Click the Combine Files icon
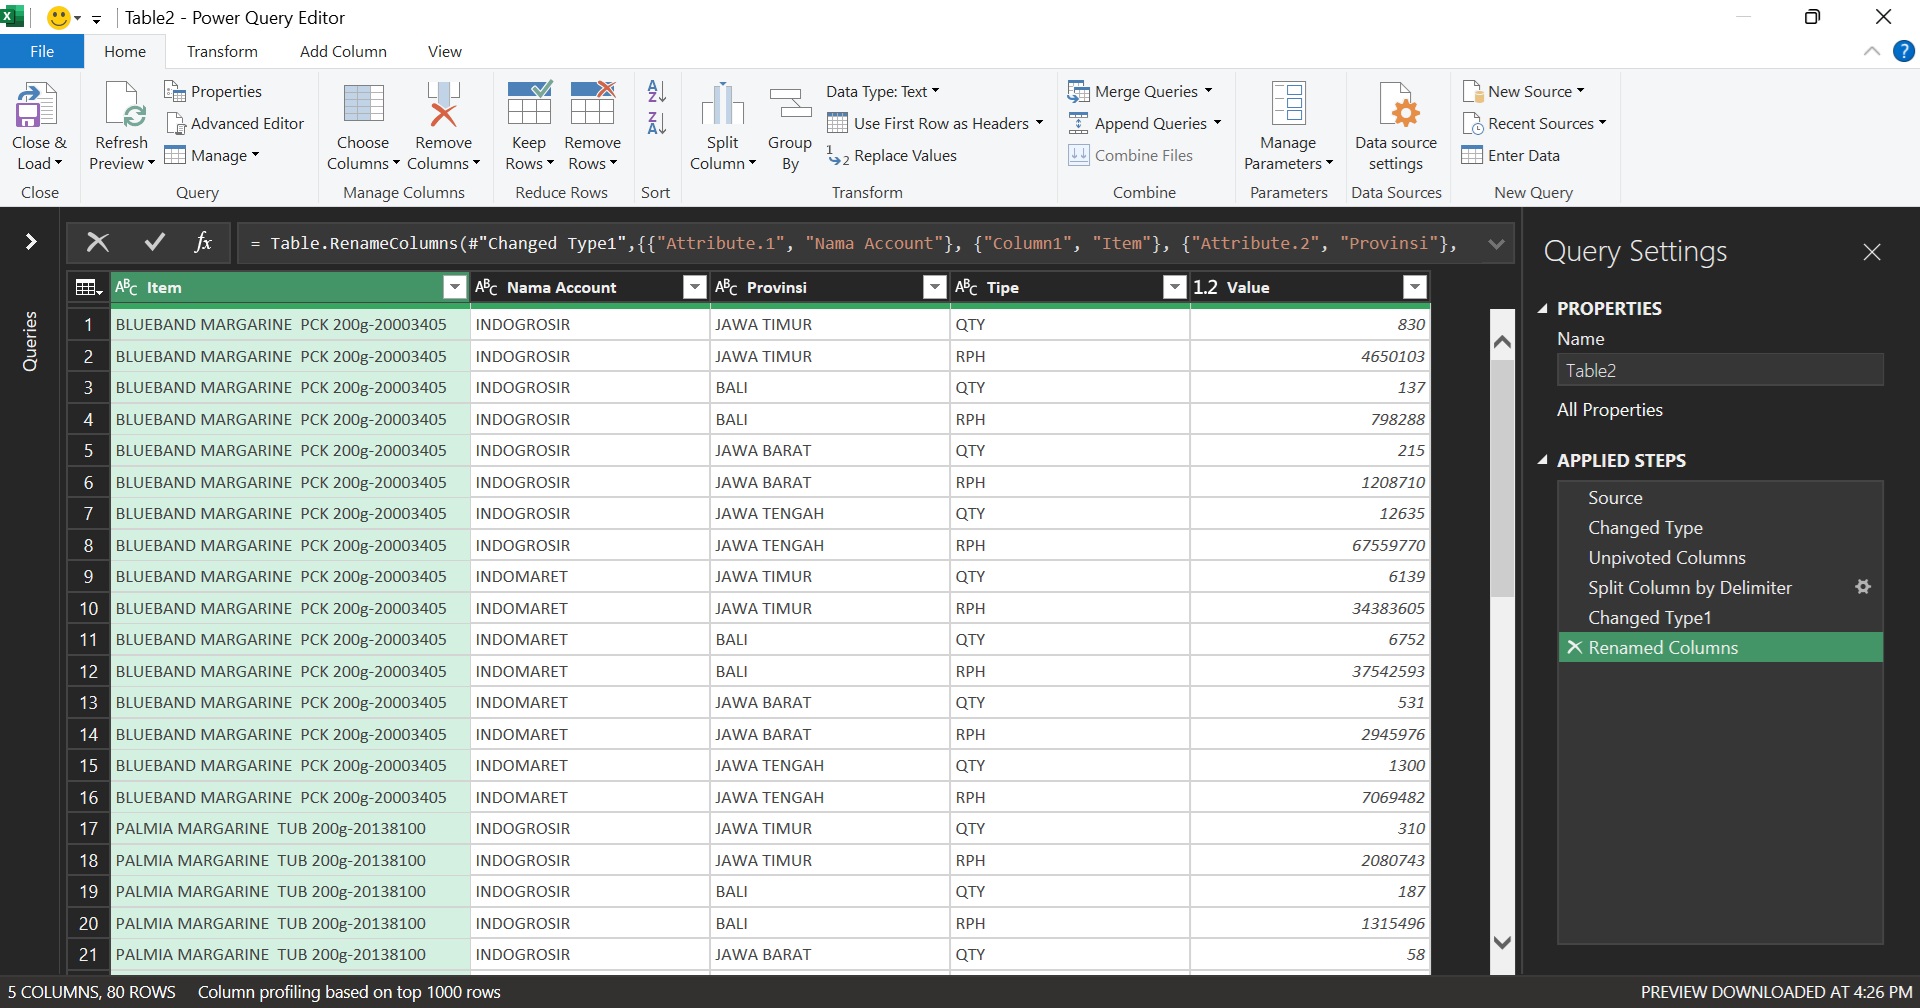The width and height of the screenshot is (1920, 1008). click(1078, 155)
